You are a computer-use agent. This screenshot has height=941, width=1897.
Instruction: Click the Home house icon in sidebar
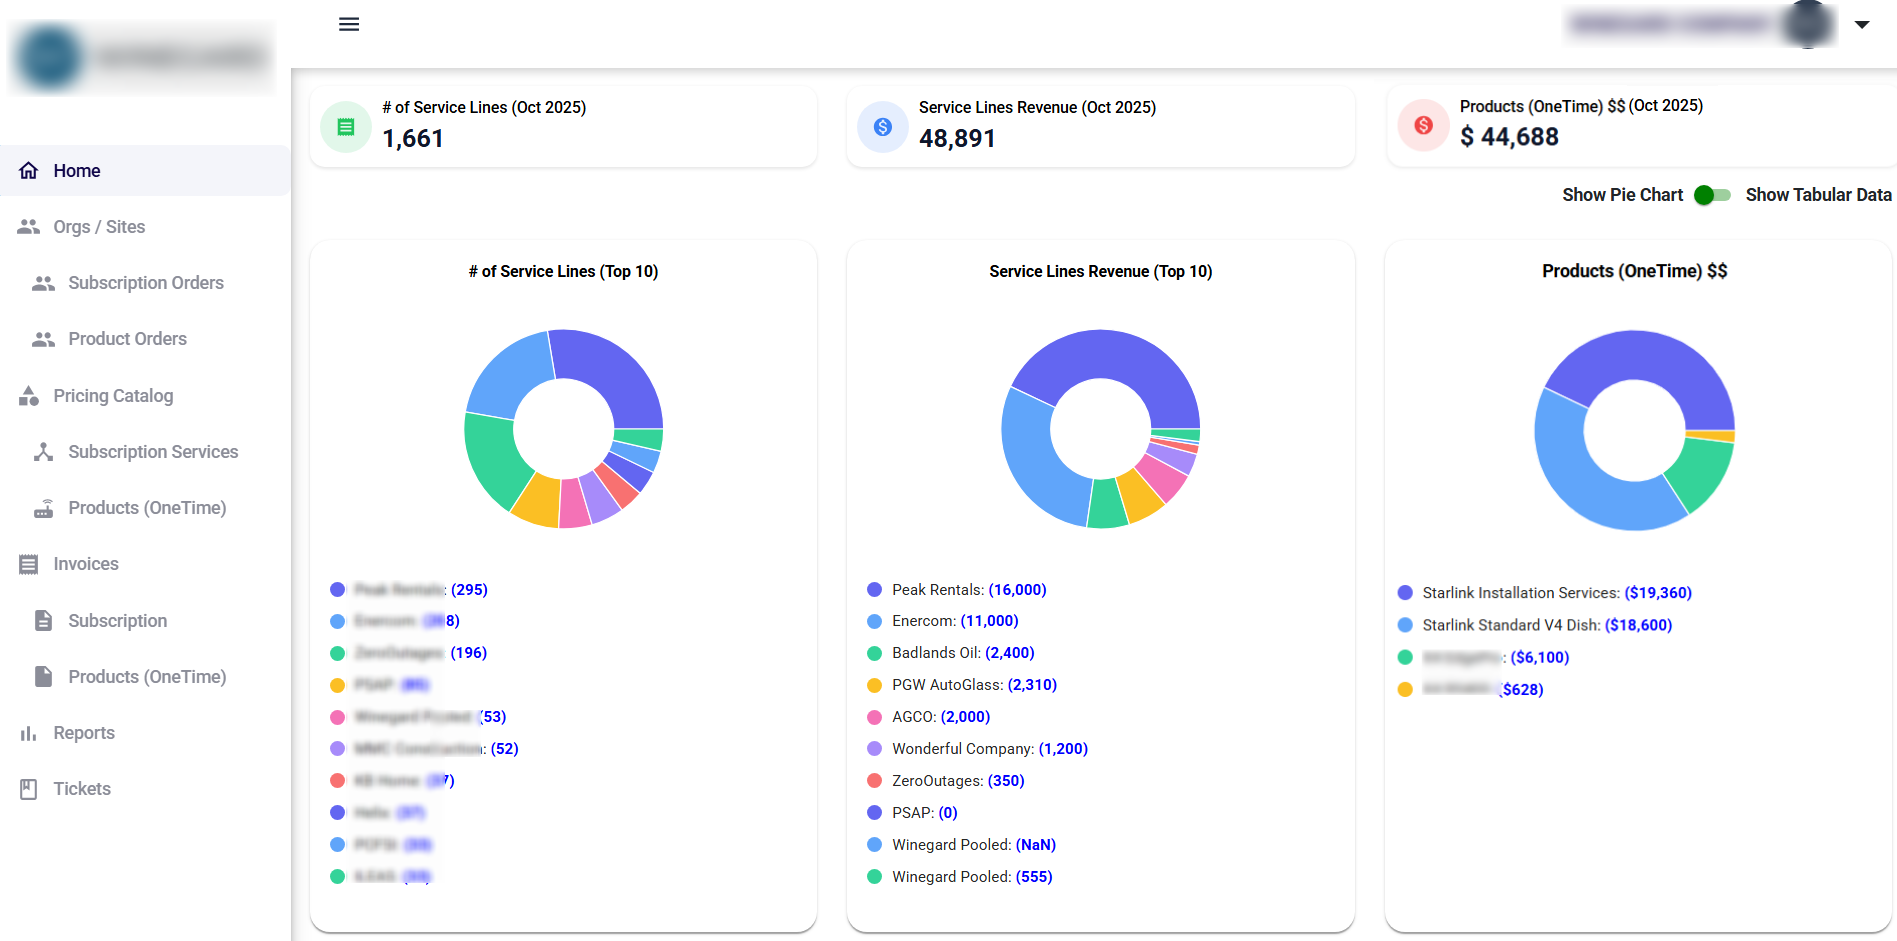point(29,171)
